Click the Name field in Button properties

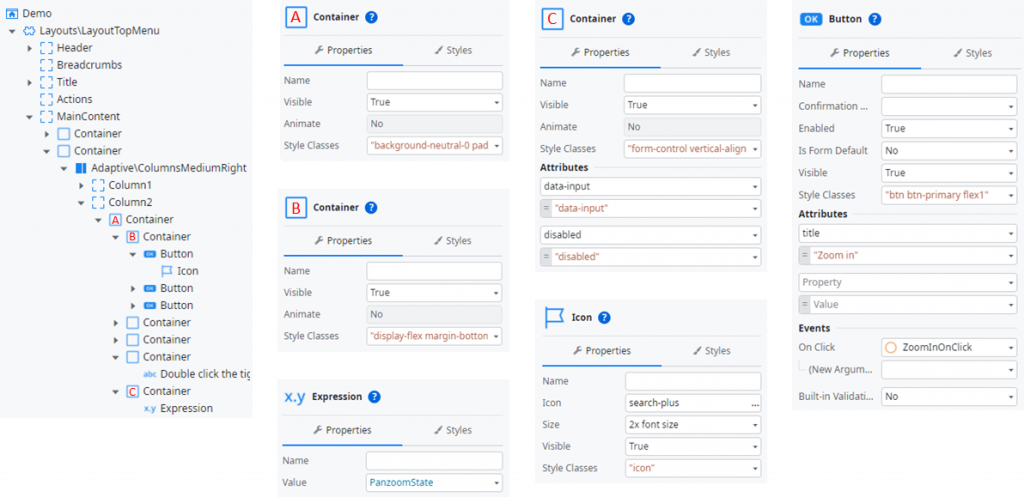pos(949,85)
